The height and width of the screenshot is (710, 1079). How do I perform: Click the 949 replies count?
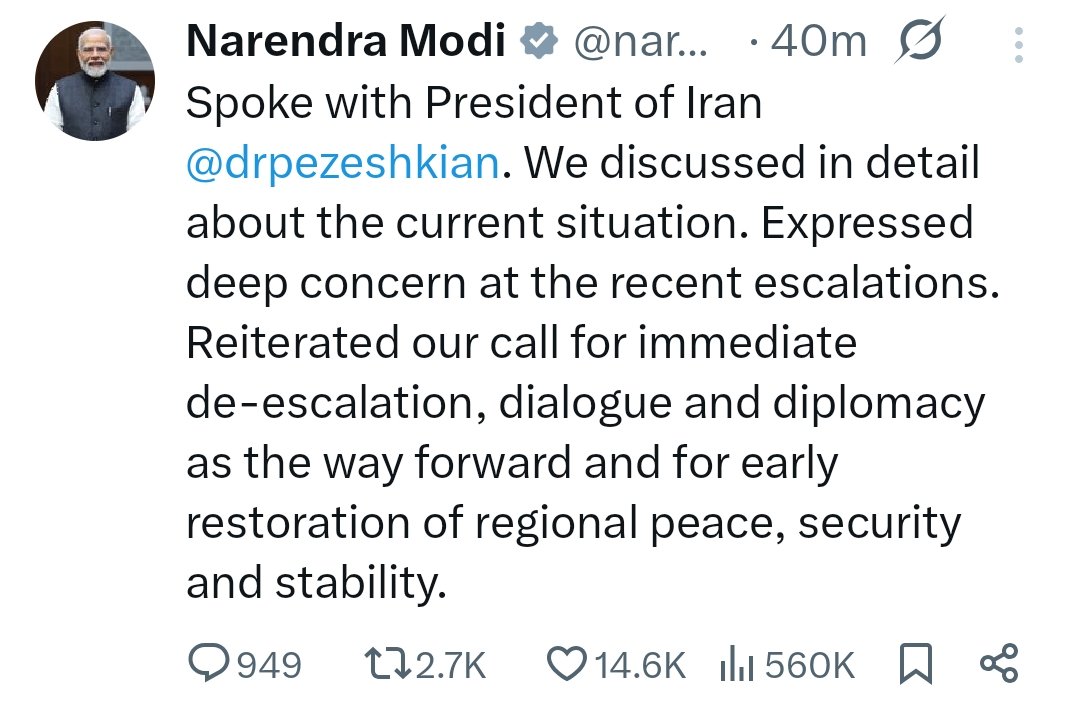click(268, 664)
